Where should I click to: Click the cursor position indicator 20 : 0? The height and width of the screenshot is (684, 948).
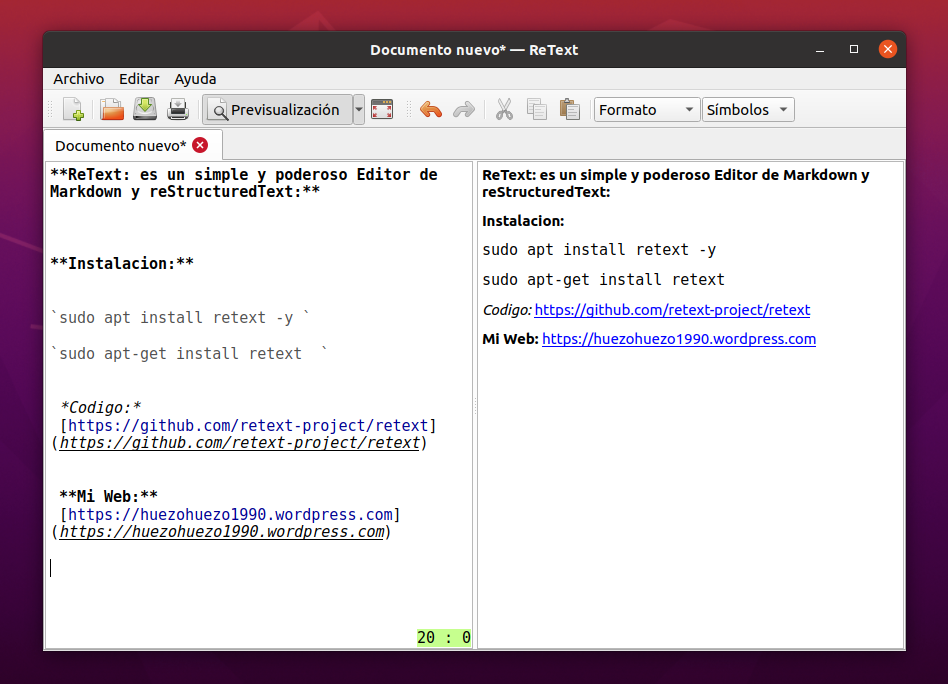coord(444,637)
